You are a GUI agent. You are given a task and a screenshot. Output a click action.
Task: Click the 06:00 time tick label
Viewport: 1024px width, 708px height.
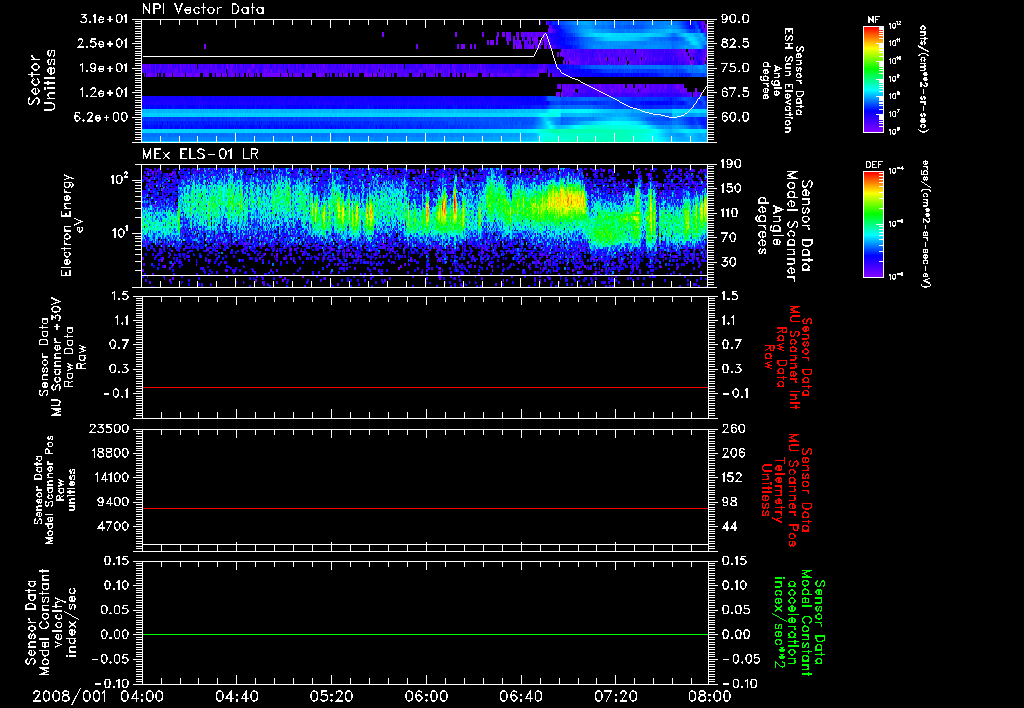[427, 696]
